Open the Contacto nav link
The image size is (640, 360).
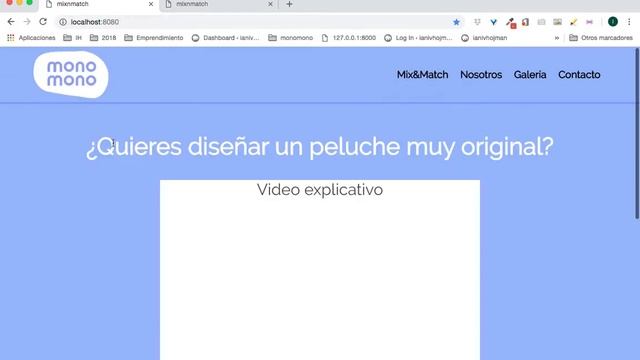pos(579,75)
